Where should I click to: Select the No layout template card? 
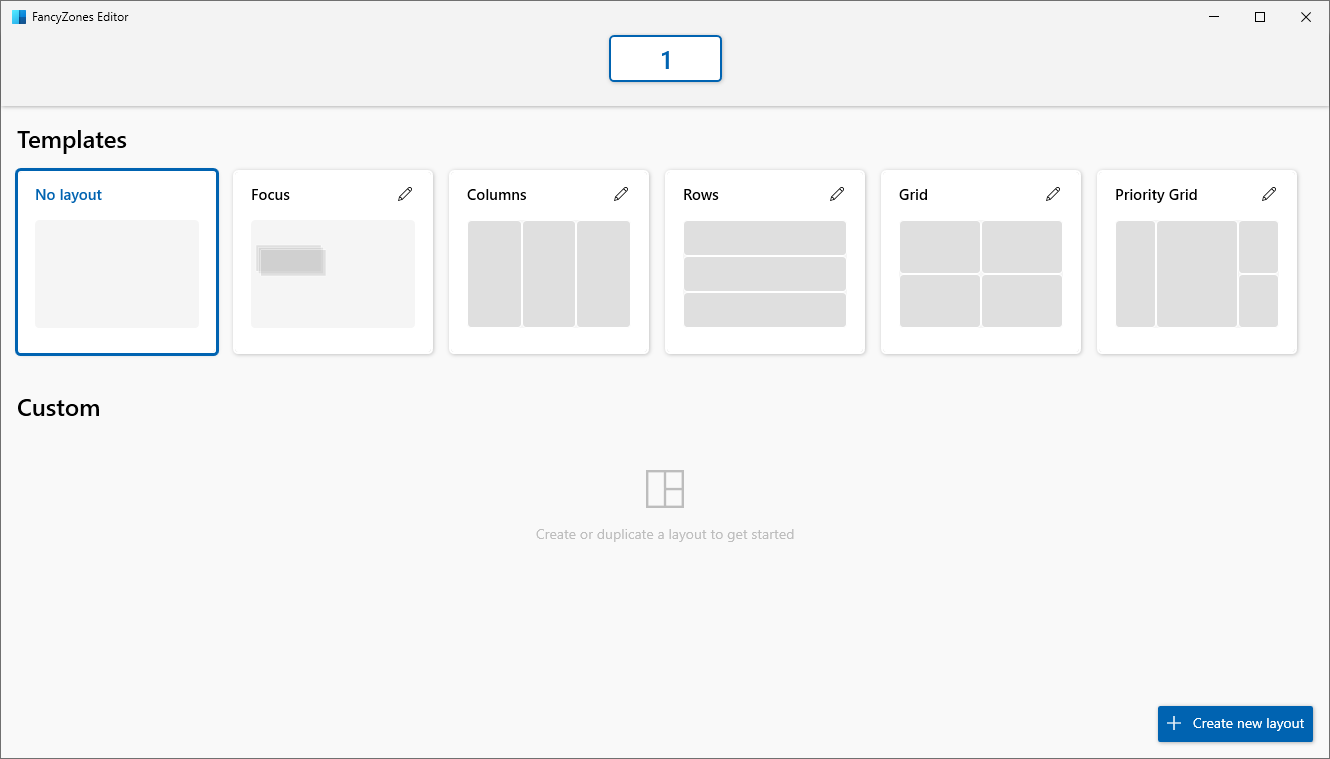pos(117,262)
